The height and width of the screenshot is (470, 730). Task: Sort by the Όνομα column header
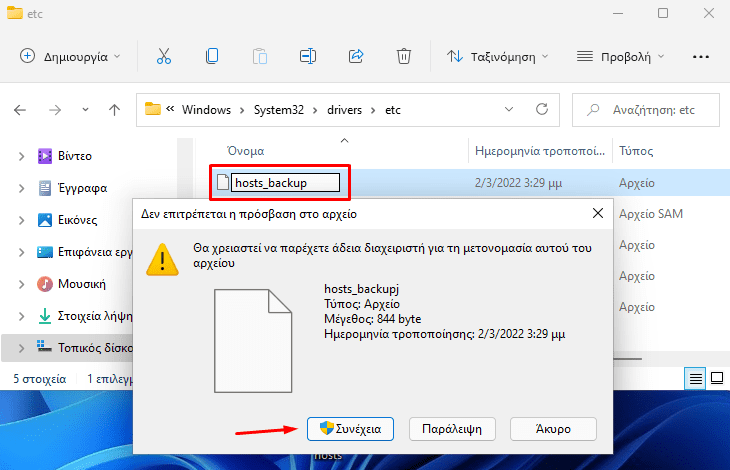pos(245,151)
